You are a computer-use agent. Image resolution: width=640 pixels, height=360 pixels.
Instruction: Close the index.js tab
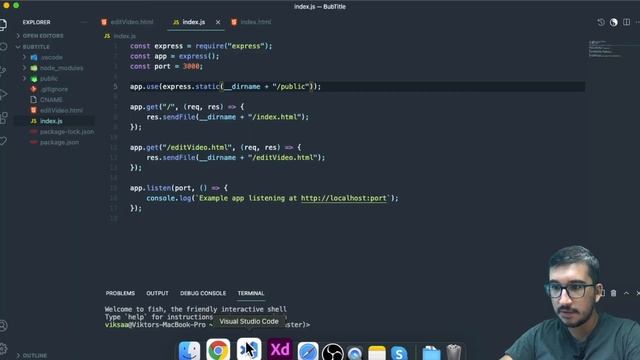218,22
